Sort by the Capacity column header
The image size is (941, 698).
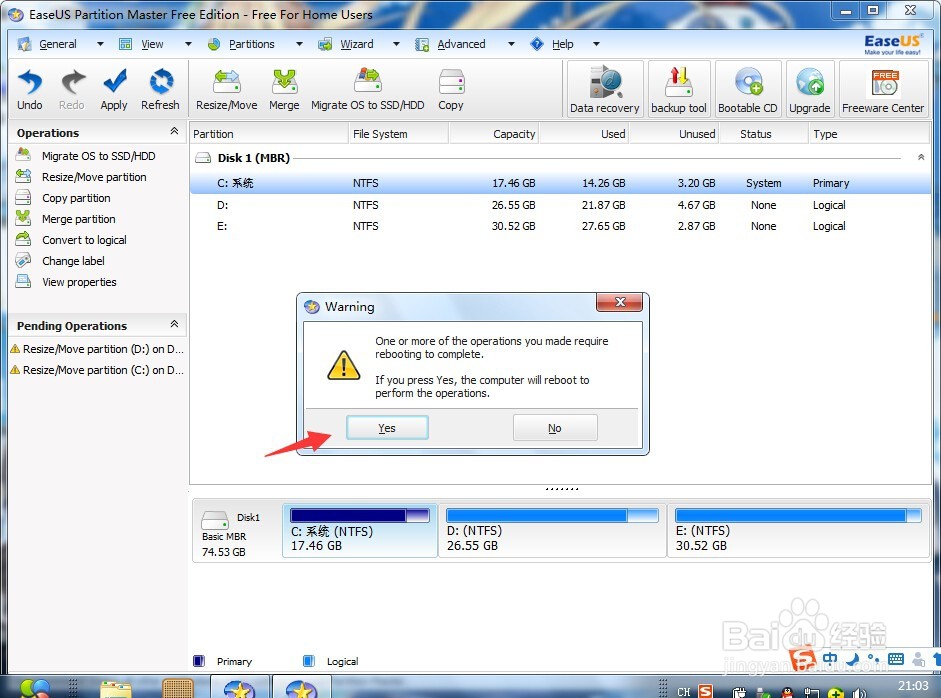(x=494, y=134)
